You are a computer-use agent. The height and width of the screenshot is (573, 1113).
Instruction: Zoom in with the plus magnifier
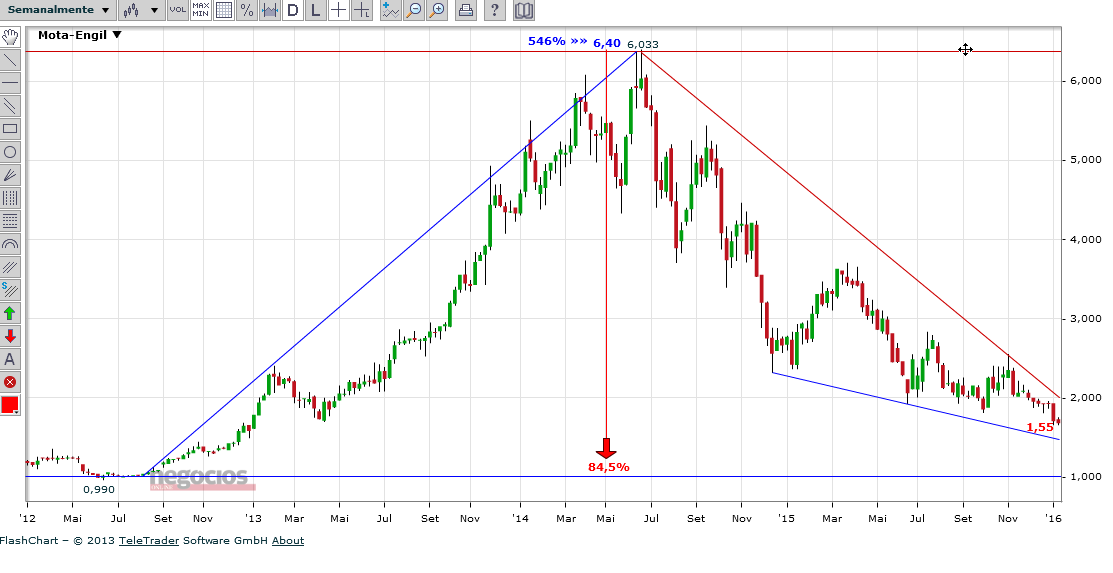[x=437, y=10]
